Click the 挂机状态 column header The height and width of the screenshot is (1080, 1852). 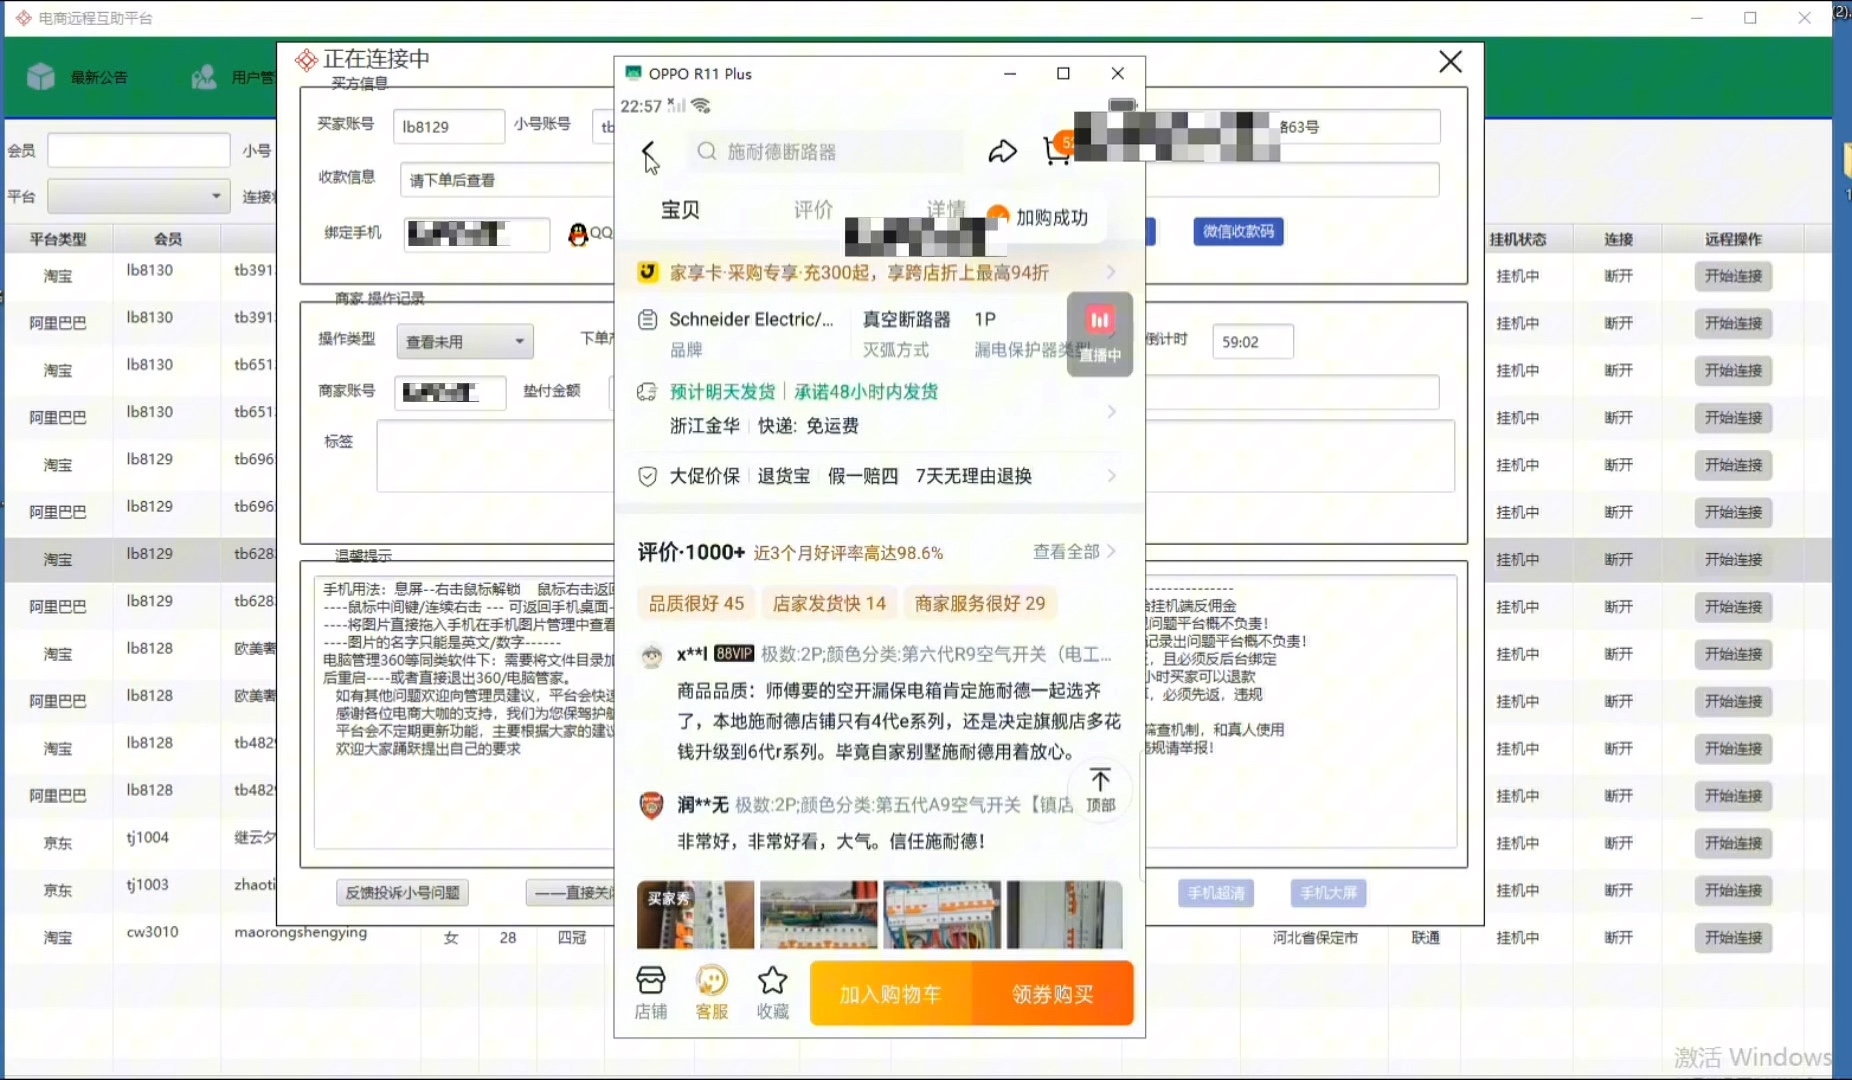[1518, 239]
